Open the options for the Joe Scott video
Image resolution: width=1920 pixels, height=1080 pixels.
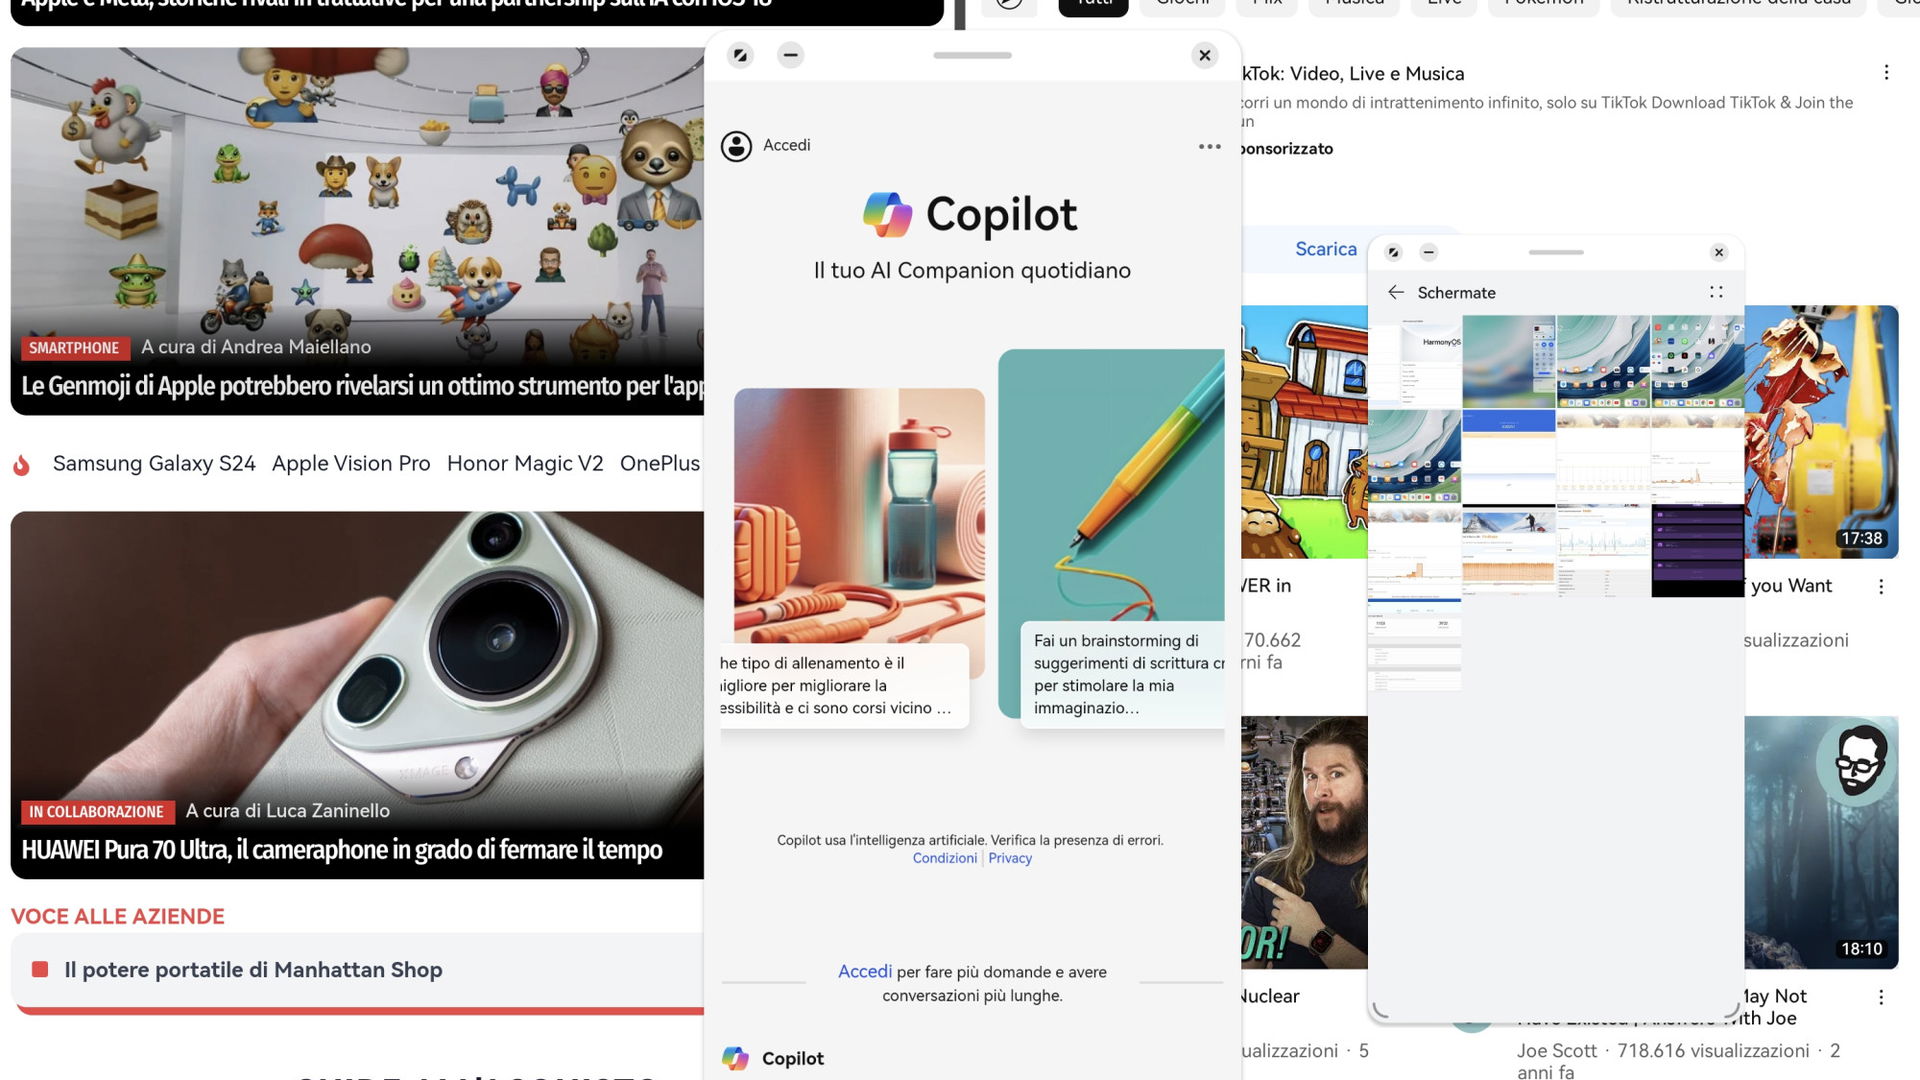pos(1880,997)
